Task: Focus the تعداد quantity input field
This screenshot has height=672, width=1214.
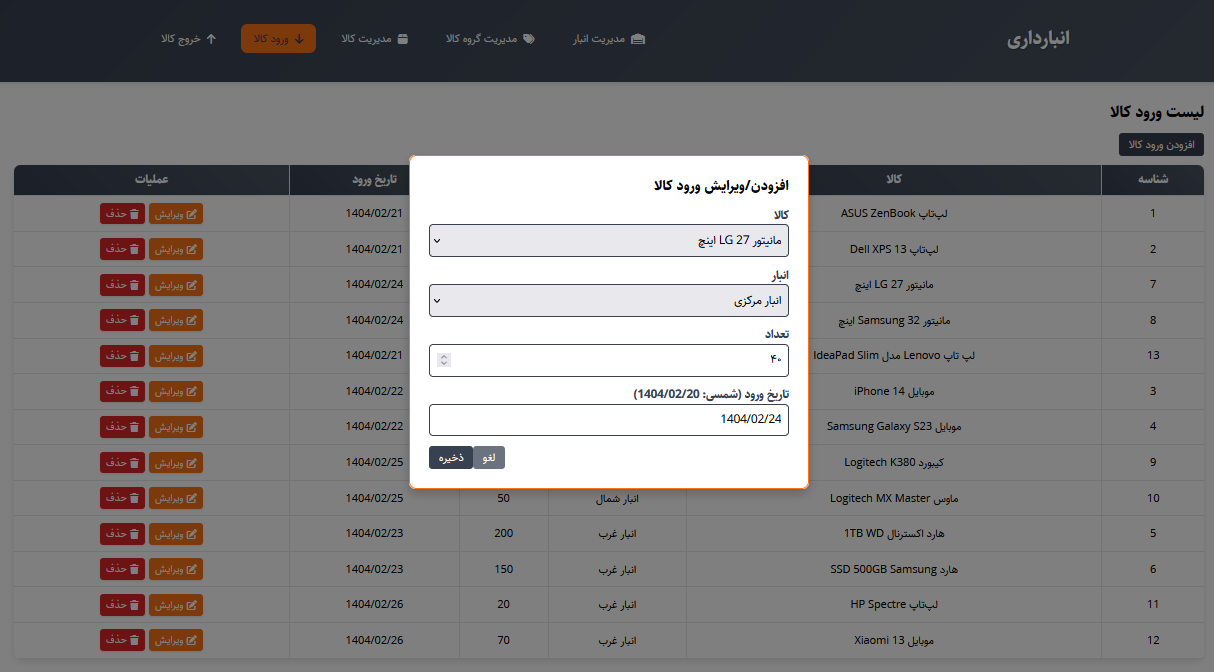Action: point(620,360)
